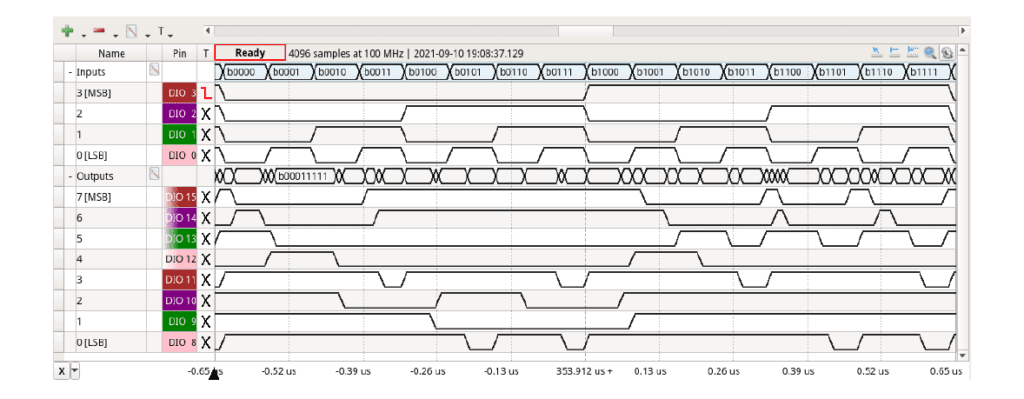Collapse the Inputs bus group
The width and height of the screenshot is (1024, 399).
click(x=71, y=72)
